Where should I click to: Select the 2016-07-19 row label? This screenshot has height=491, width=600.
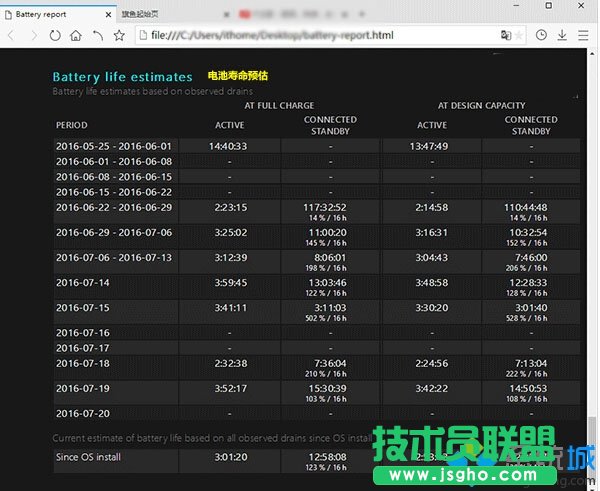click(x=83, y=388)
